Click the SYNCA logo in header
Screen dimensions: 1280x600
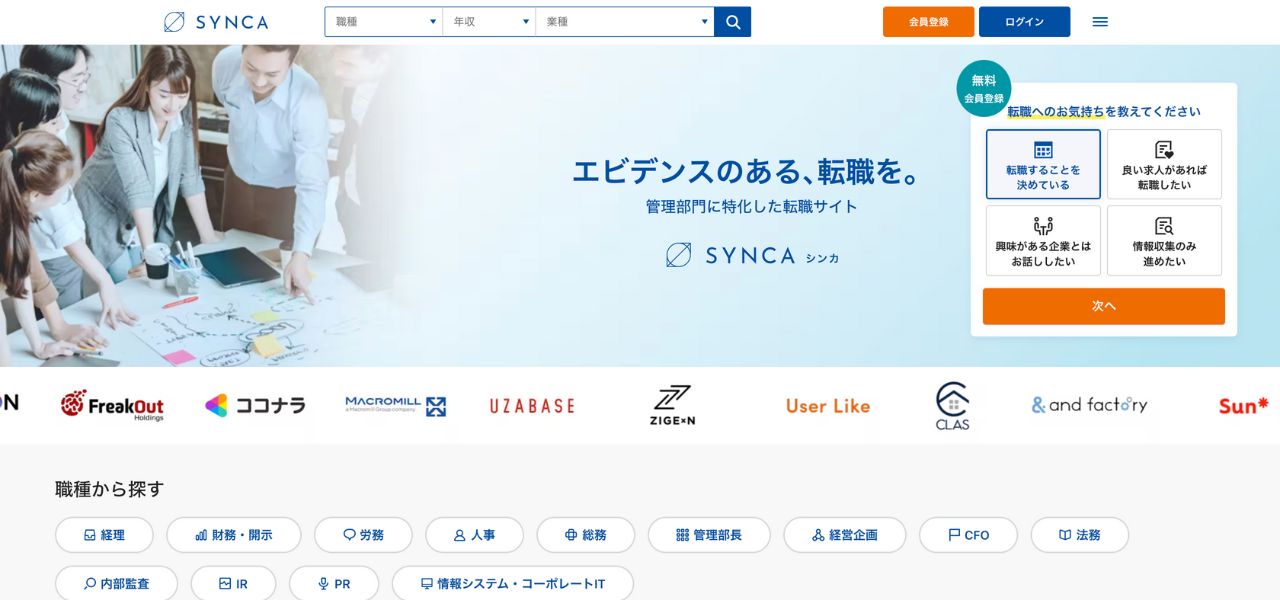(x=216, y=22)
